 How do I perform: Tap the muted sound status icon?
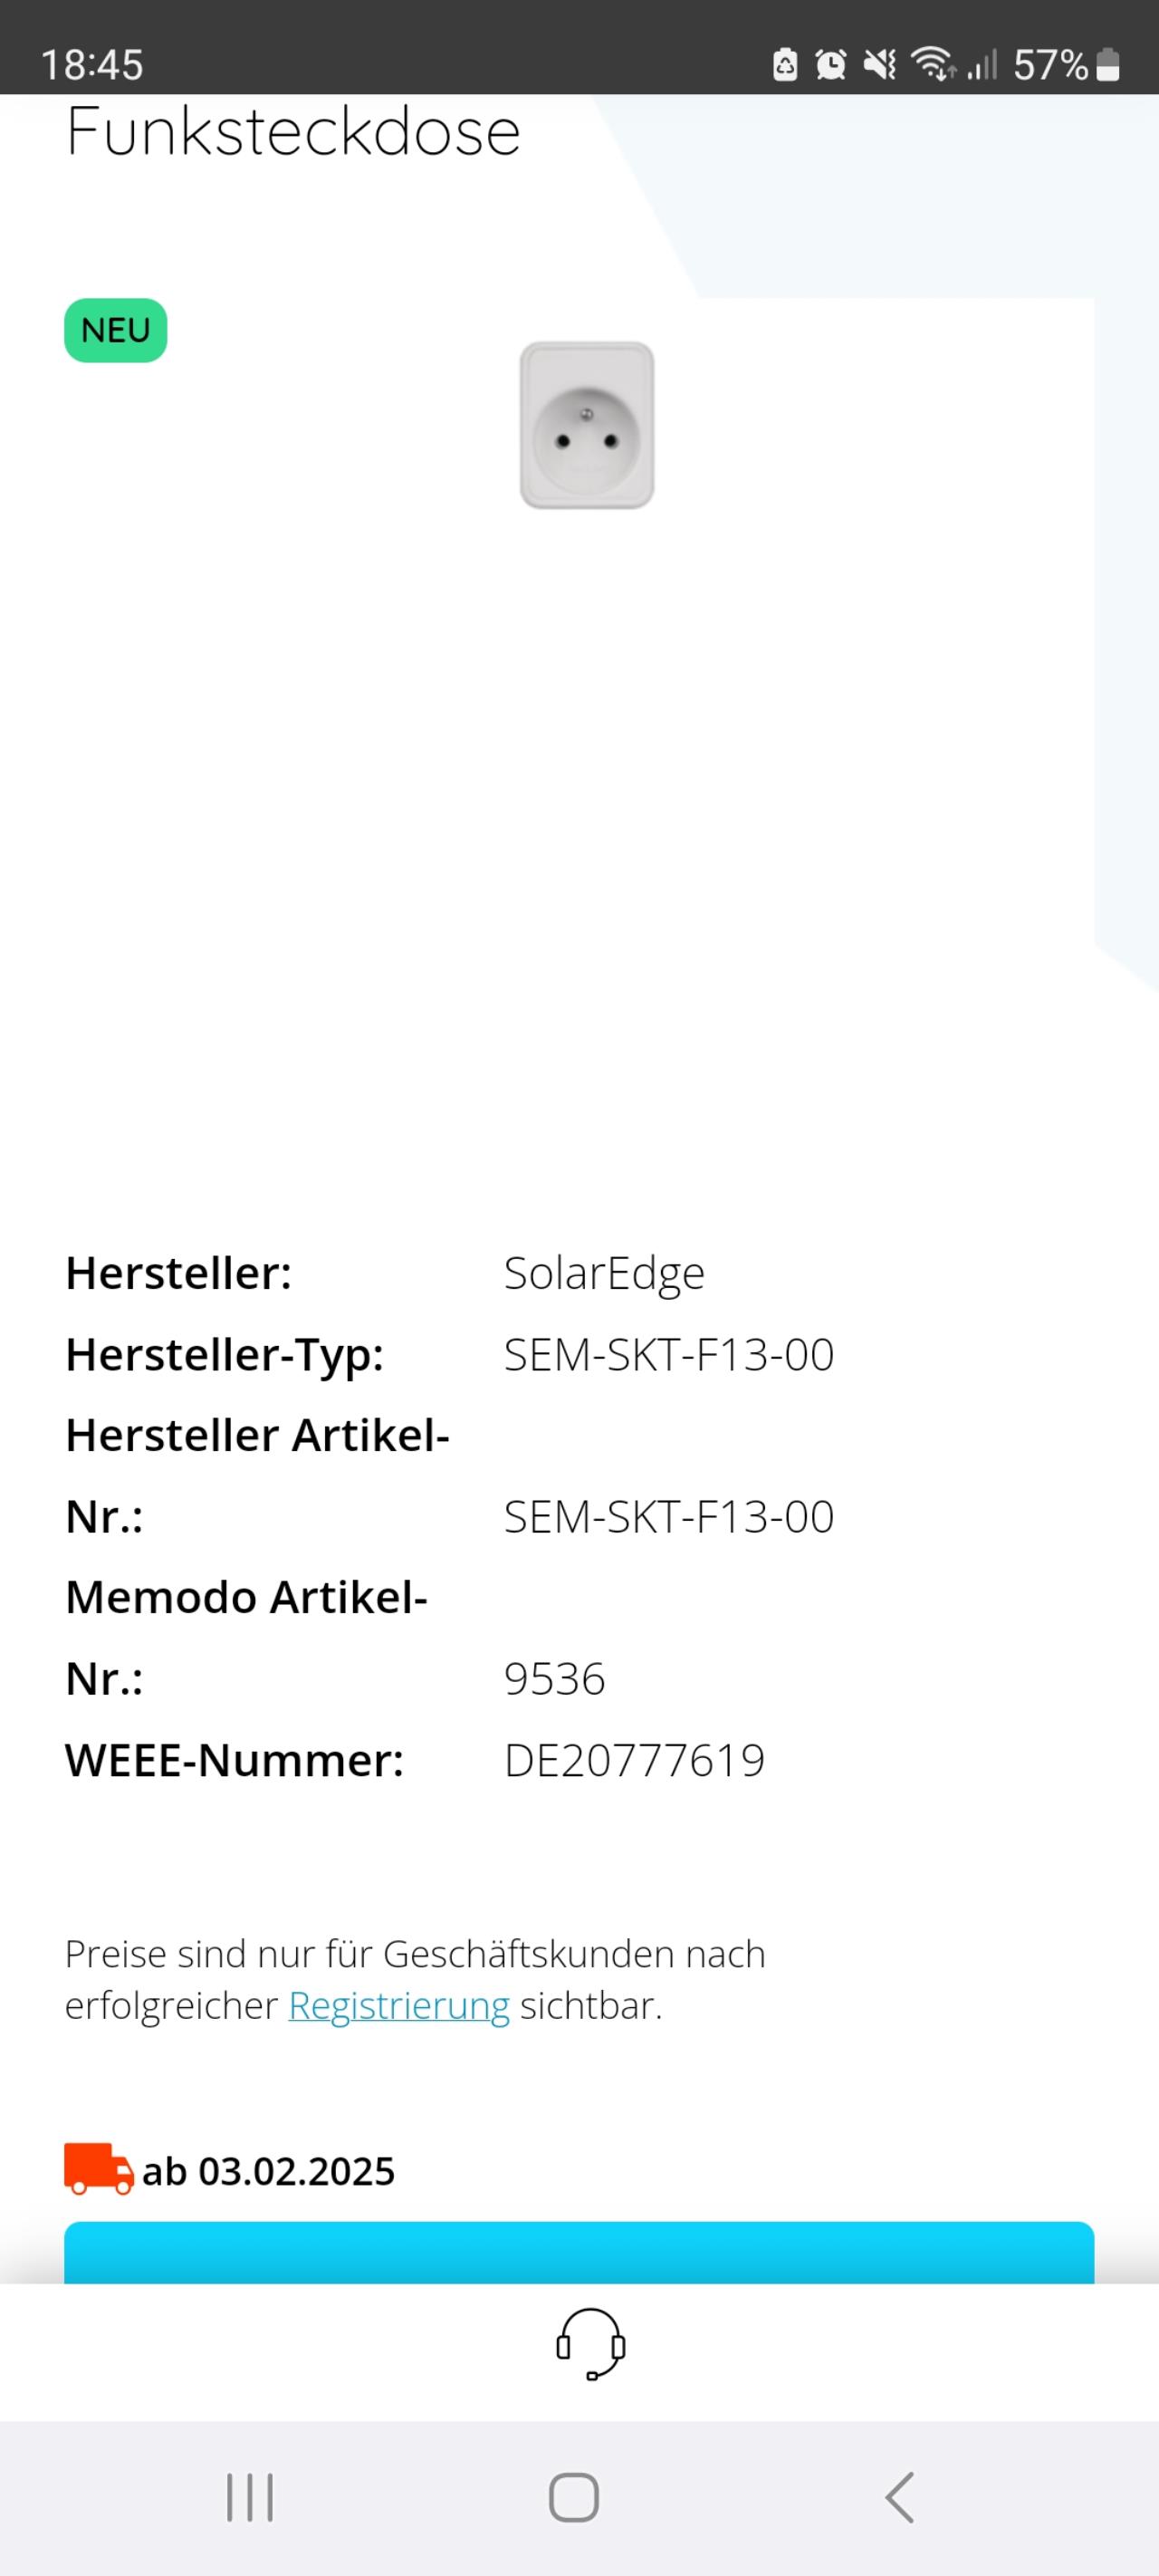880,64
